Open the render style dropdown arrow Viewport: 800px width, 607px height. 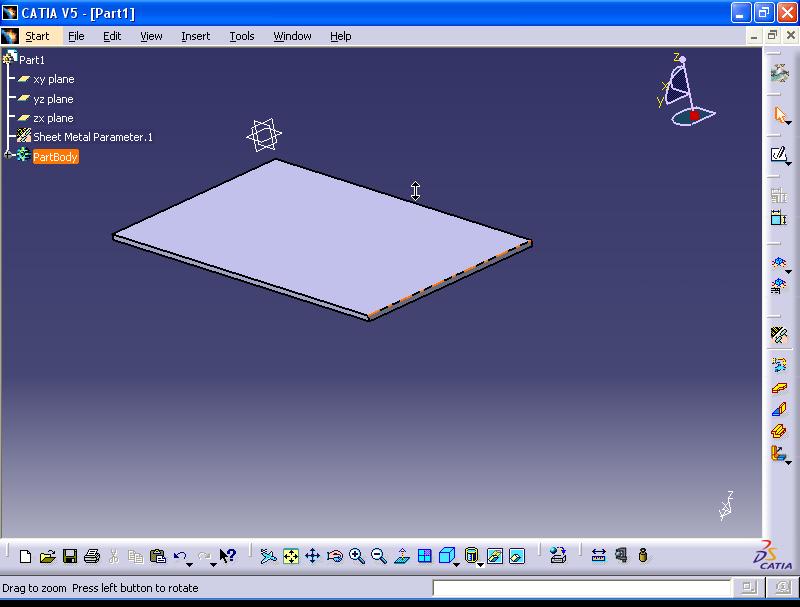(480, 565)
